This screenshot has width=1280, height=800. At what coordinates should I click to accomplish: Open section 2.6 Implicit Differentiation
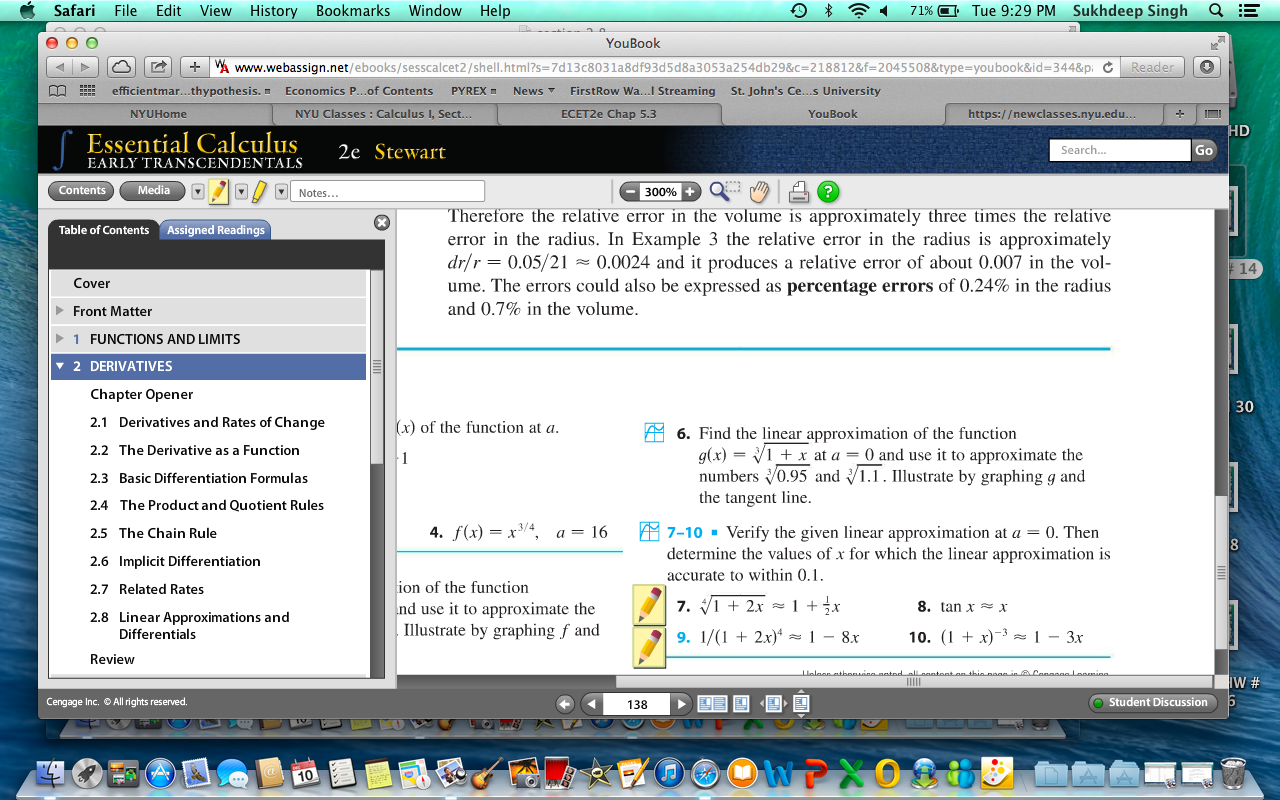click(176, 561)
